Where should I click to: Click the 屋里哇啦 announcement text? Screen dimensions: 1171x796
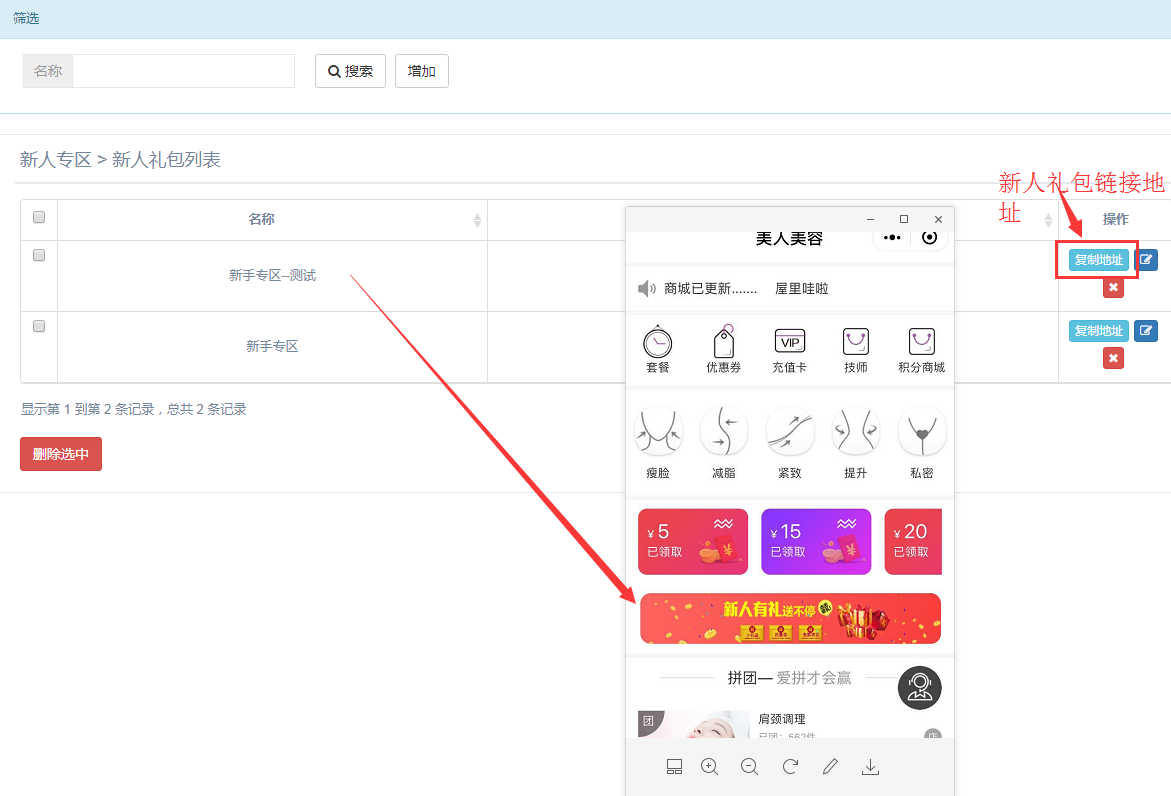[x=801, y=288]
